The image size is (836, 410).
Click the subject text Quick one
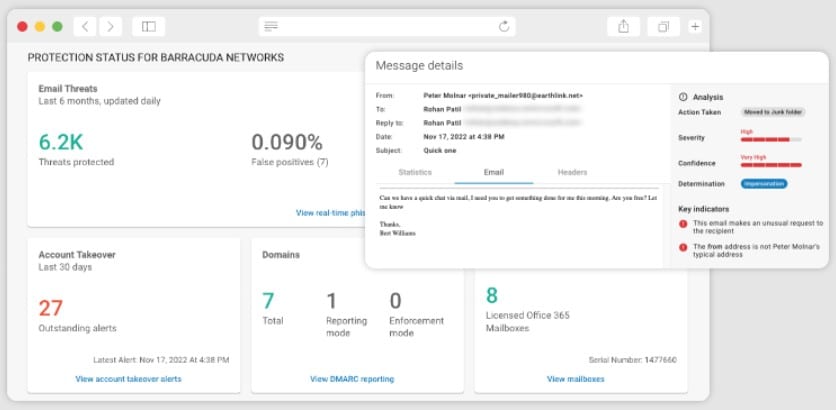coord(440,150)
